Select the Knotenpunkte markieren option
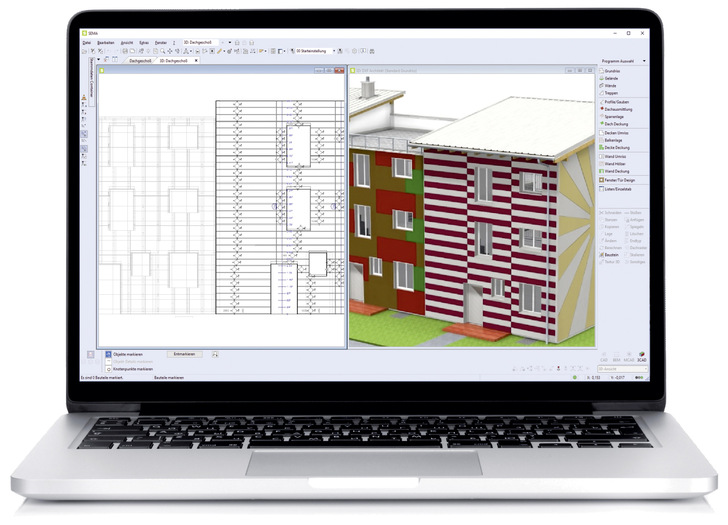Image resolution: width=728 pixels, height=525 pixels. (130, 369)
